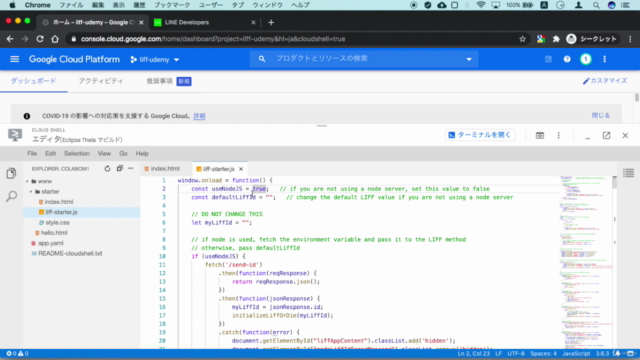Open Chrome three-dot menu
The height and width of the screenshot is (360, 640).
click(630, 39)
